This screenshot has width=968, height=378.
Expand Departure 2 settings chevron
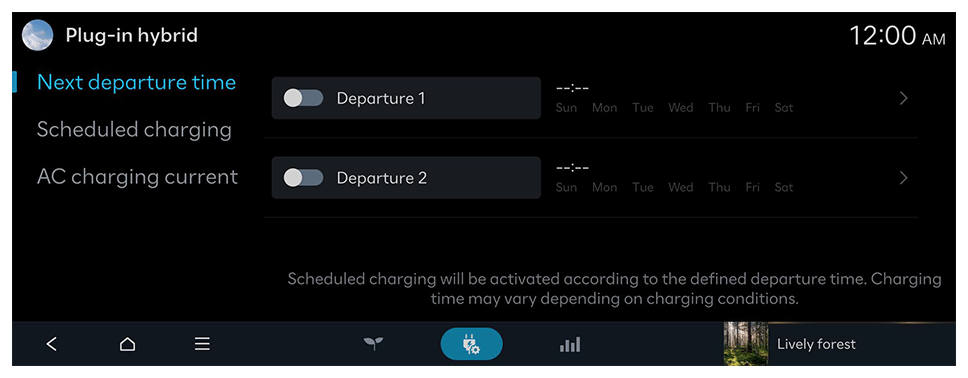click(904, 178)
